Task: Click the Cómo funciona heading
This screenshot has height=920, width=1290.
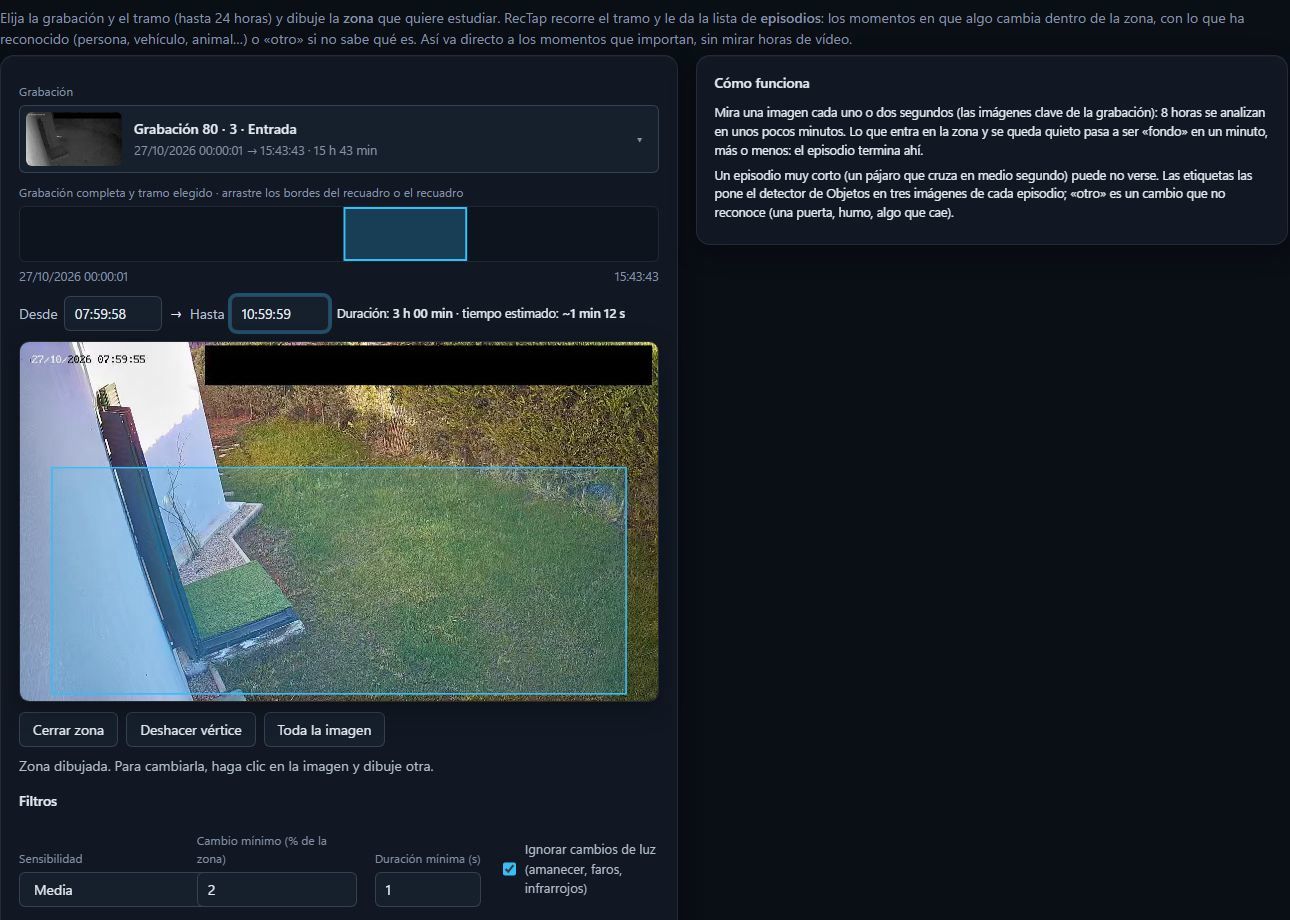Action: click(762, 83)
